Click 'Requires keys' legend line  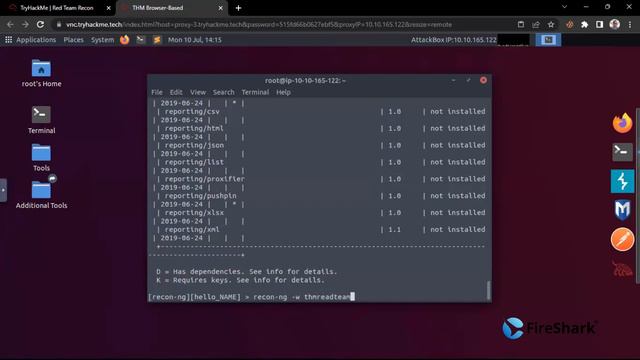click(x=240, y=280)
